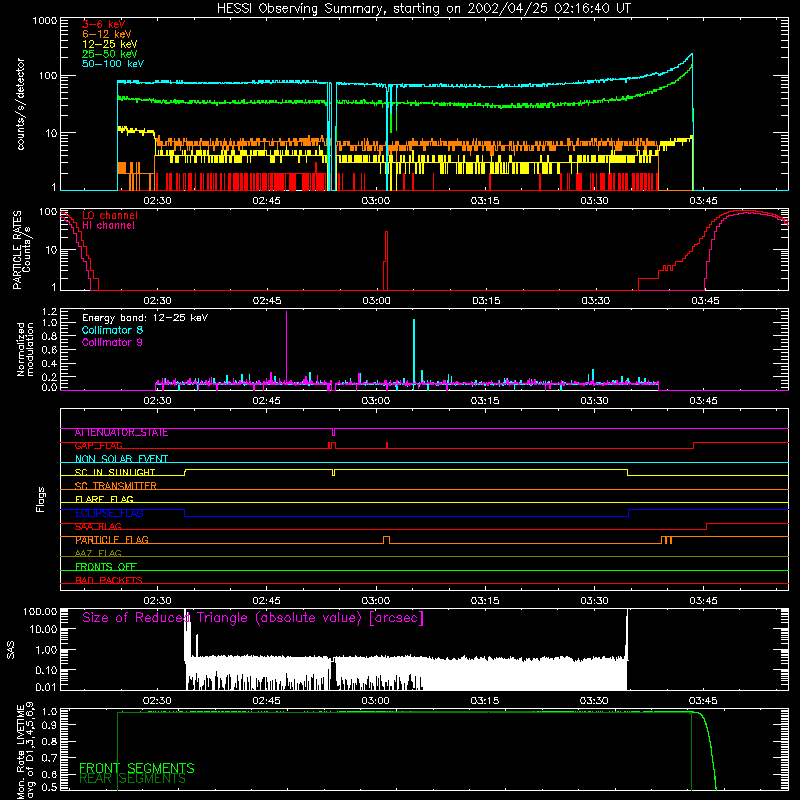The width and height of the screenshot is (800, 800).
Task: Click the PARTICLE_FLAG pulse near 03:00
Action: 386,539
